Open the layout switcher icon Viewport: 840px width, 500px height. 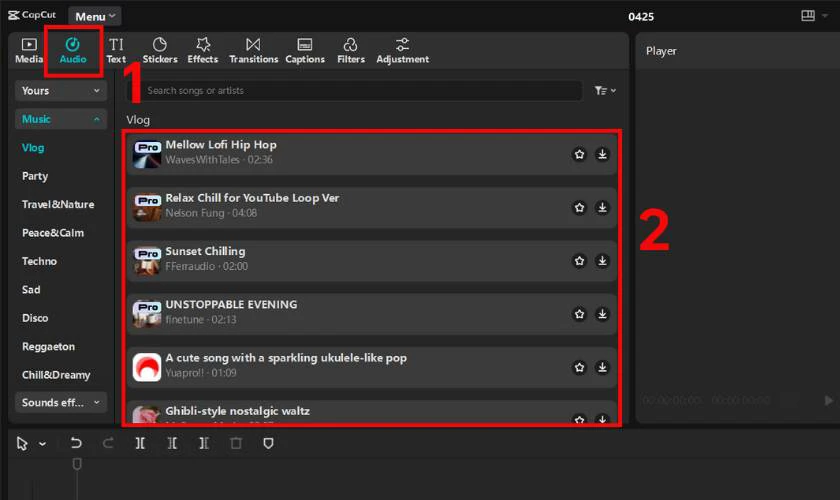point(808,16)
